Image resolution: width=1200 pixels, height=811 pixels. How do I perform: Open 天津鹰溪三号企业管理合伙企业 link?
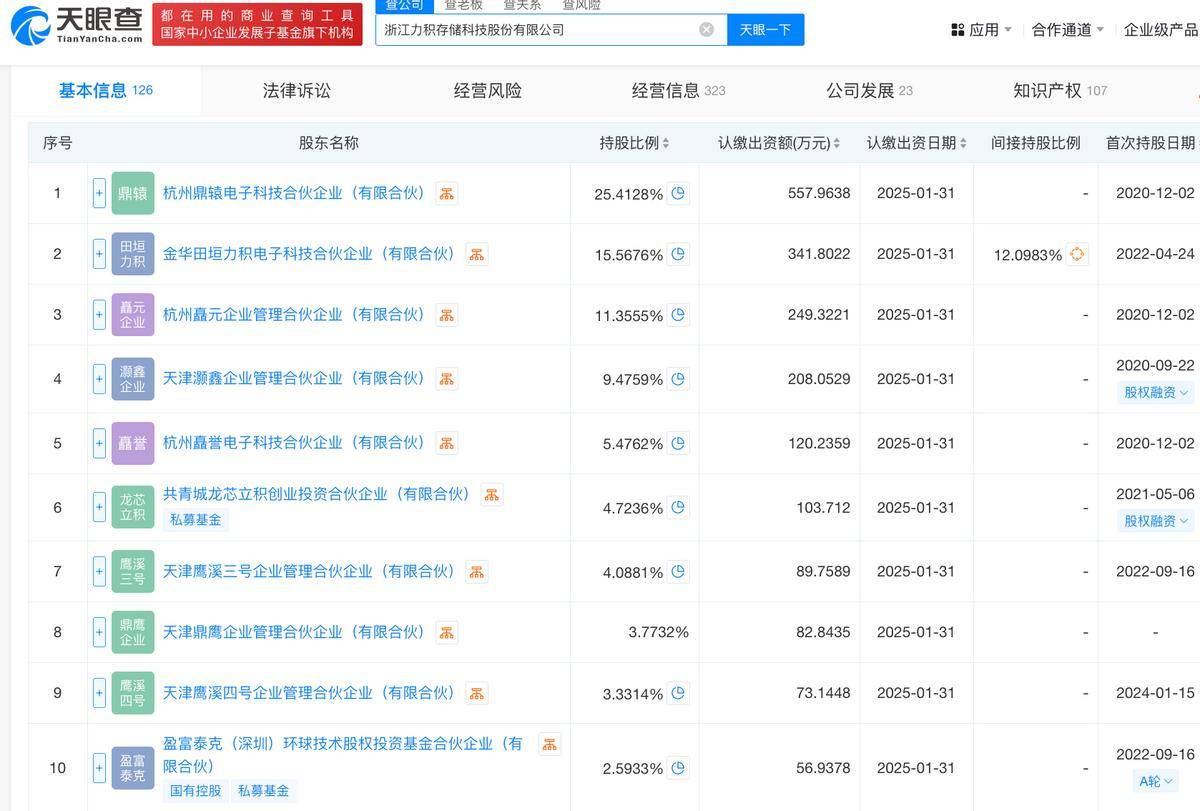[x=309, y=571]
